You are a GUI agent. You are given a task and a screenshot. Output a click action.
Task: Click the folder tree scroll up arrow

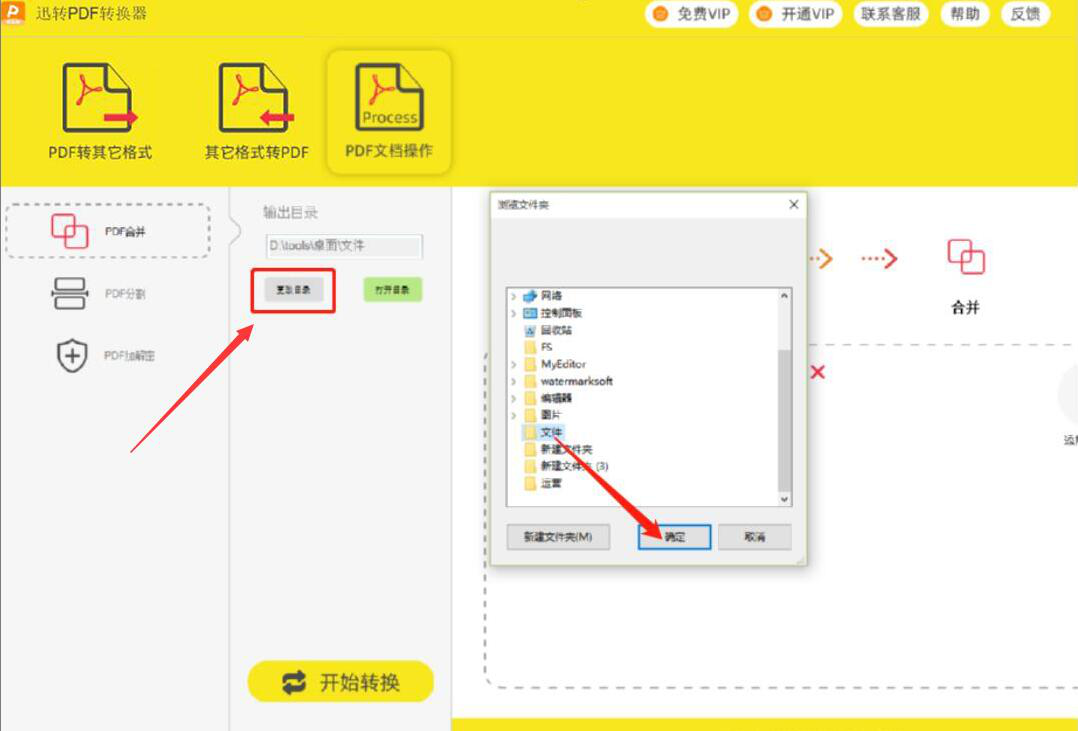pos(784,296)
